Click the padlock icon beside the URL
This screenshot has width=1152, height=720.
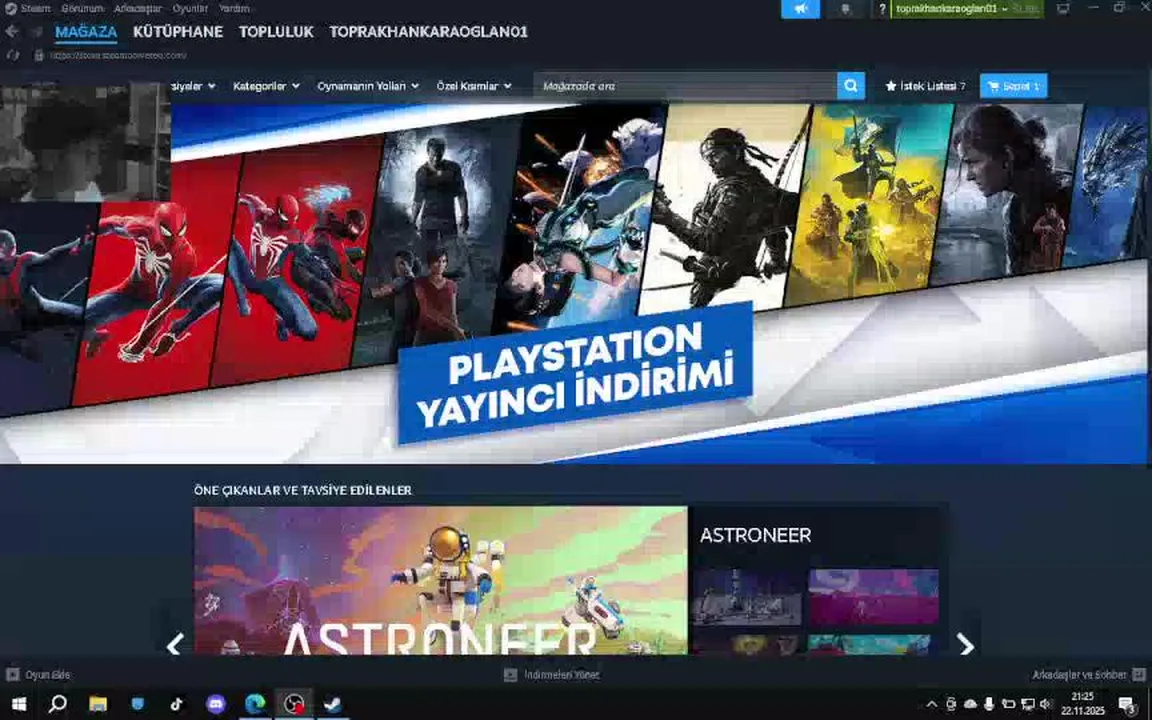(39, 55)
